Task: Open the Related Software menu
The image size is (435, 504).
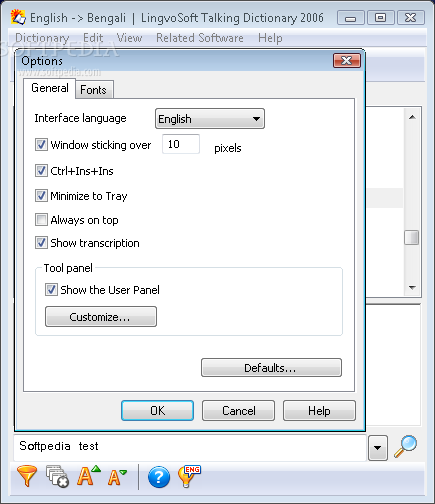Action: [200, 38]
